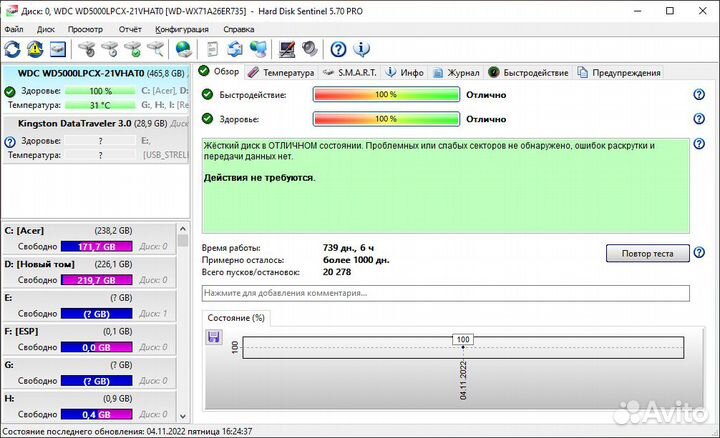Click the disk with magnifier icon
This screenshot has height=438, width=720.
(x=156, y=49)
